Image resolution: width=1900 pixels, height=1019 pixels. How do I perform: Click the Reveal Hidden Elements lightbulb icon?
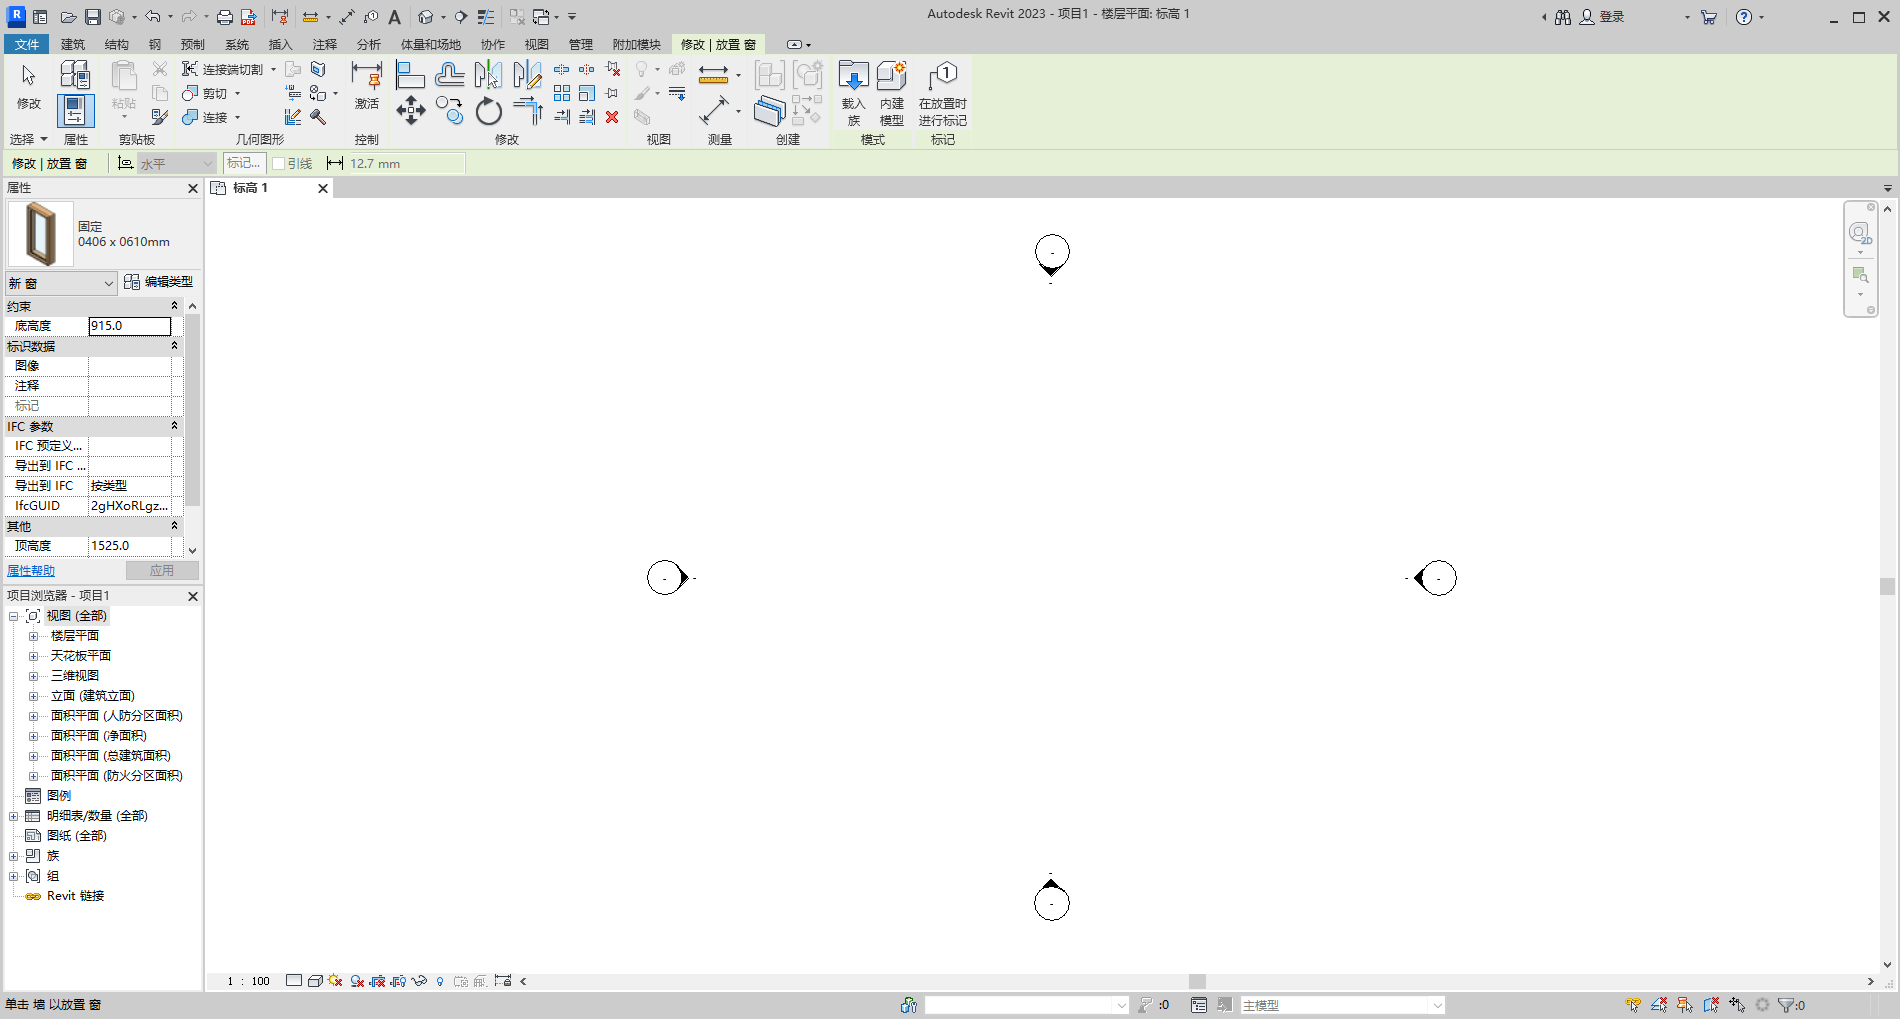point(440,981)
